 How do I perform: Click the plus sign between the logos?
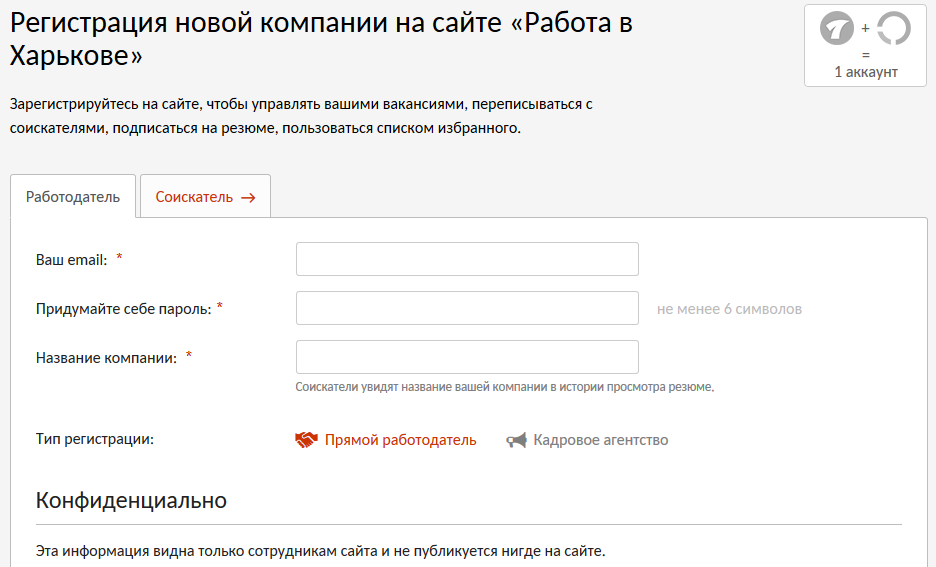tap(865, 28)
